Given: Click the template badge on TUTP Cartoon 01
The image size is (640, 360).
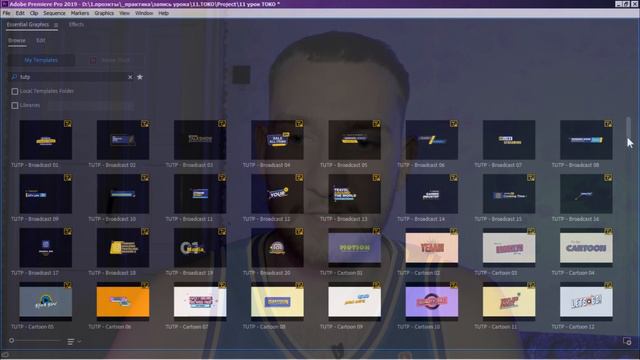Looking at the screenshot, I should (376, 231).
